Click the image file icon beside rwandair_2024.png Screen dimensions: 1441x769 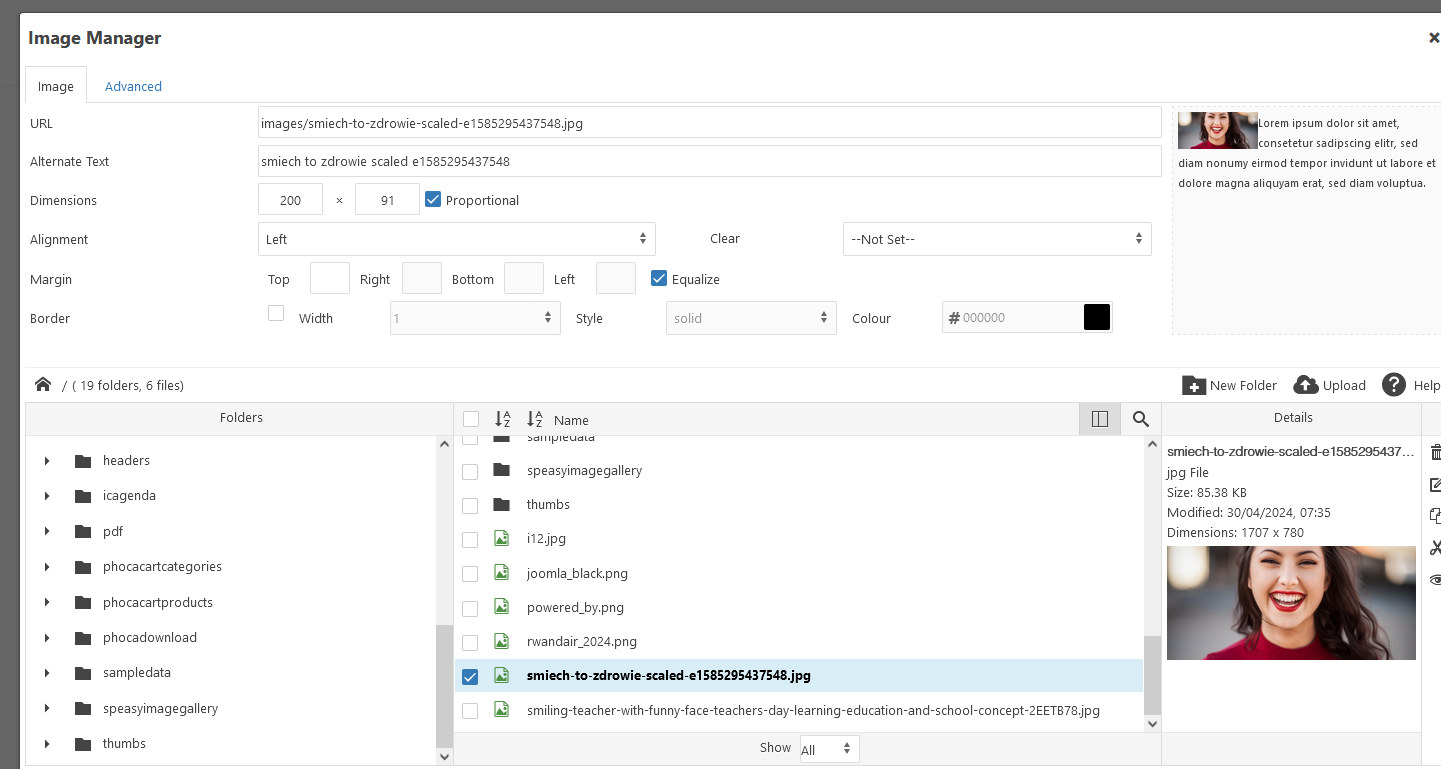502,641
